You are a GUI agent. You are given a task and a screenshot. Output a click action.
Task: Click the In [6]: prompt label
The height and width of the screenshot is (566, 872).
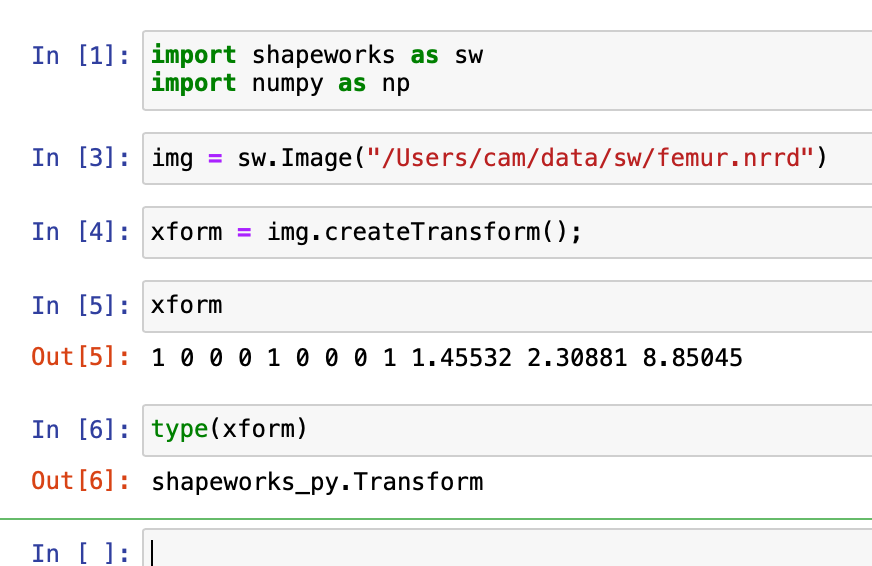(81, 430)
